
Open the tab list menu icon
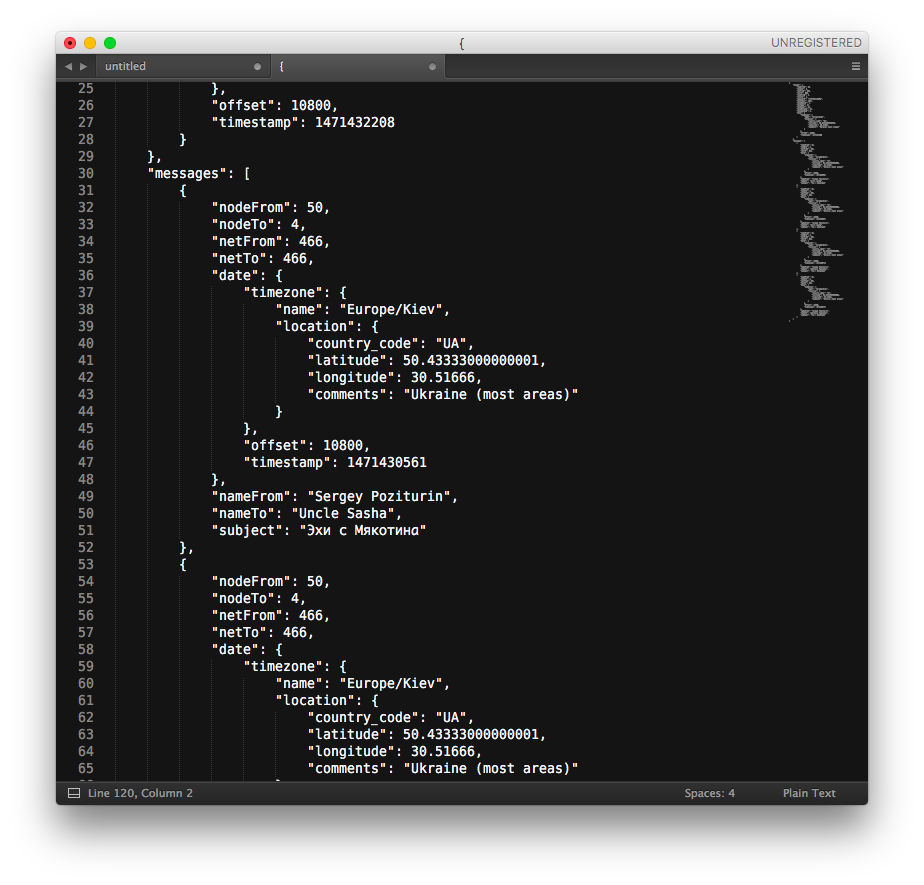click(855, 66)
